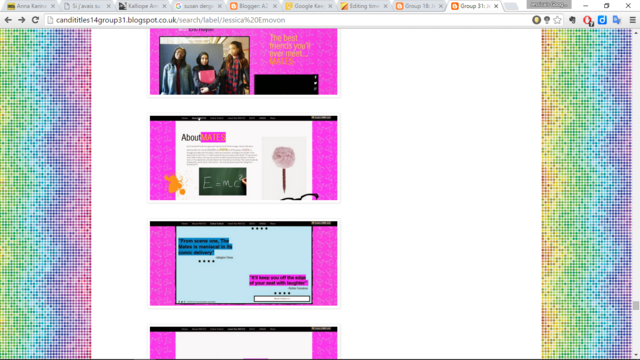Viewport: 640px width, 360px height.
Task: Click the orange paint splat graphic
Action: click(x=174, y=184)
